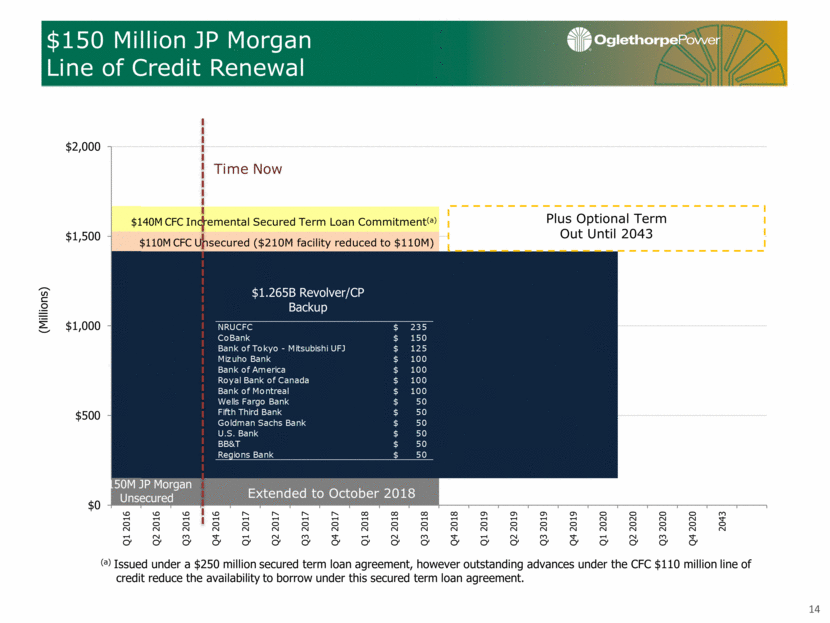Select the "2043" x-axis label
The height and width of the screenshot is (623, 830).
click(x=722, y=521)
